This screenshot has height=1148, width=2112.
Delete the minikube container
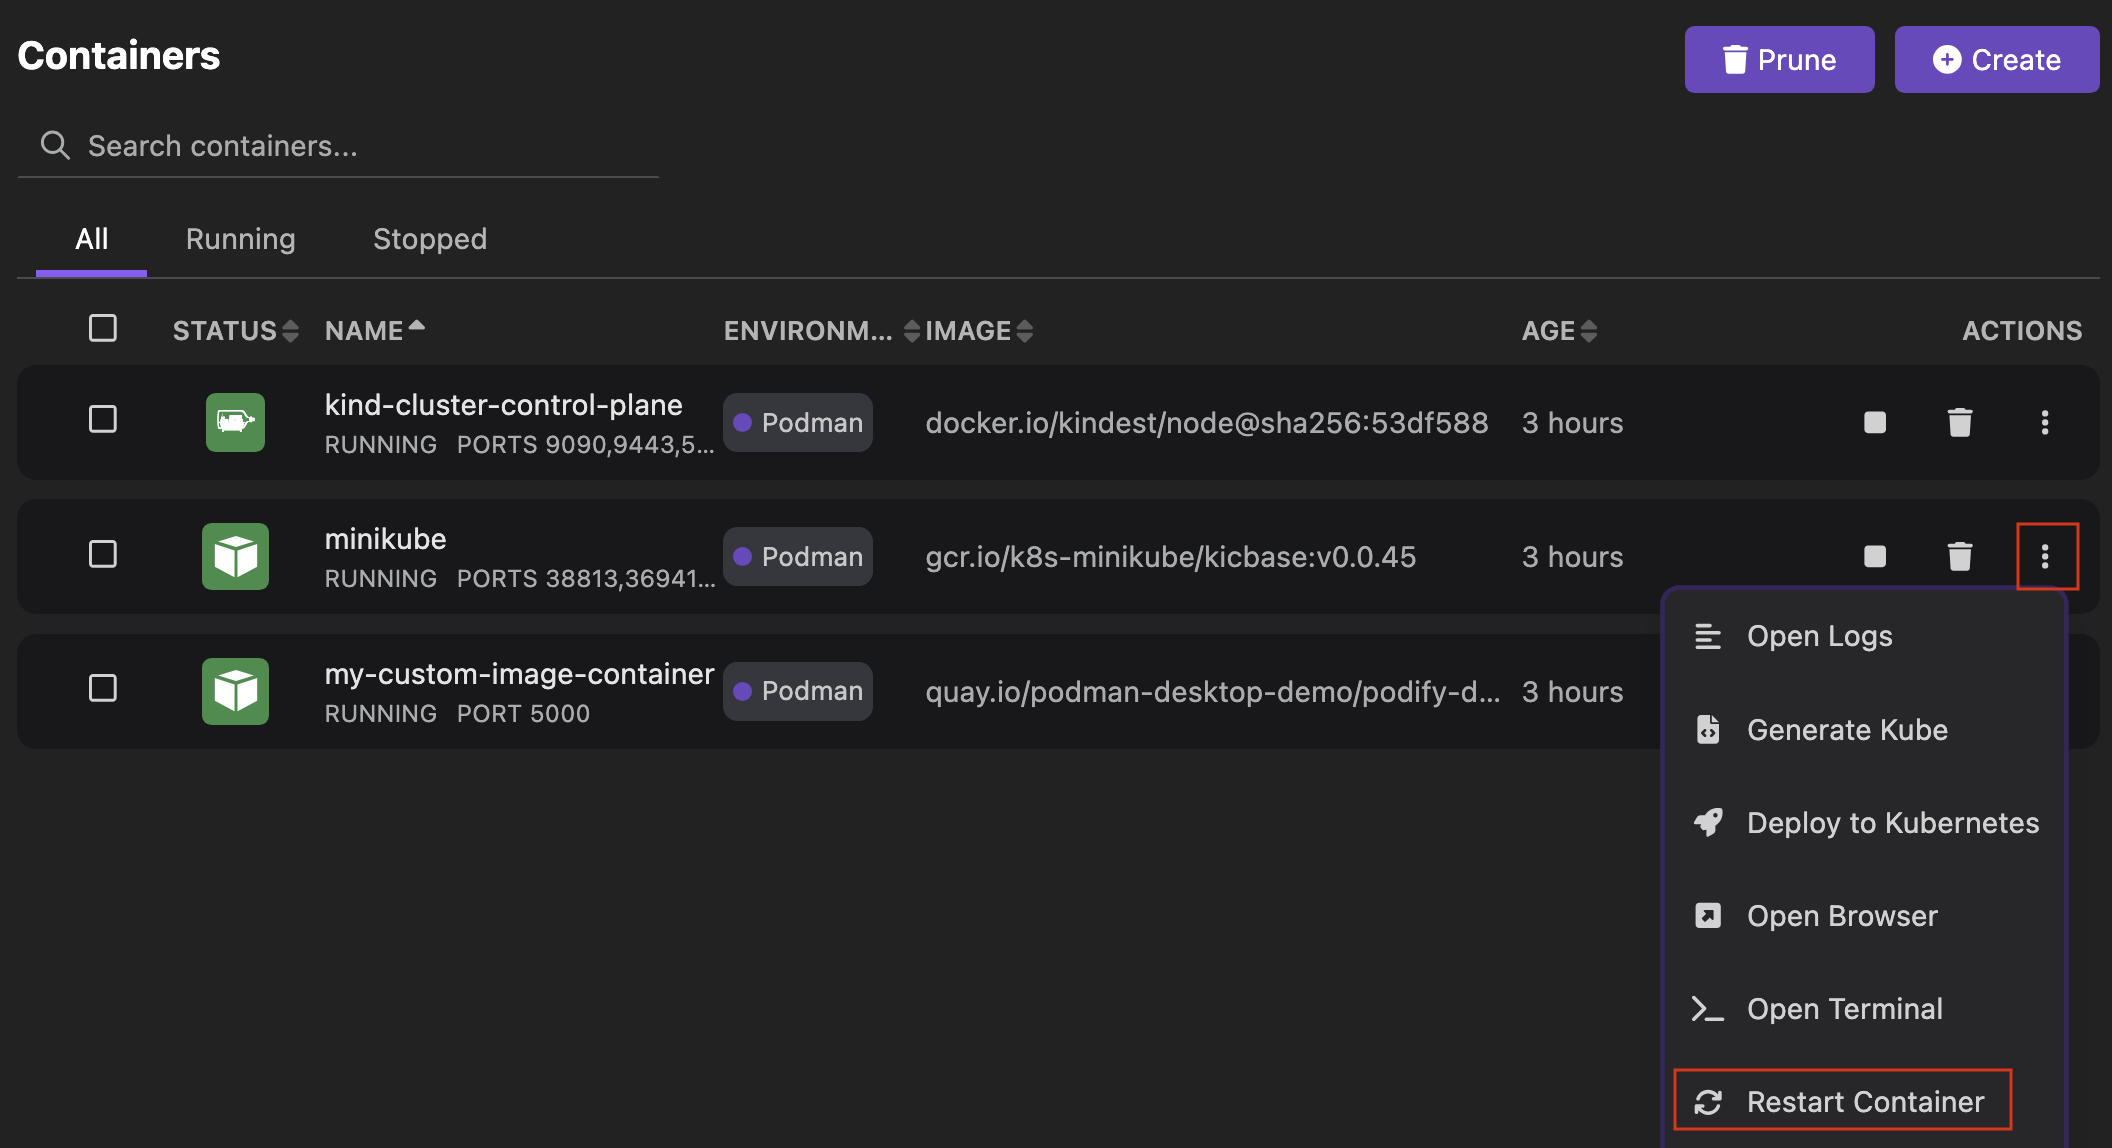[x=1958, y=556]
